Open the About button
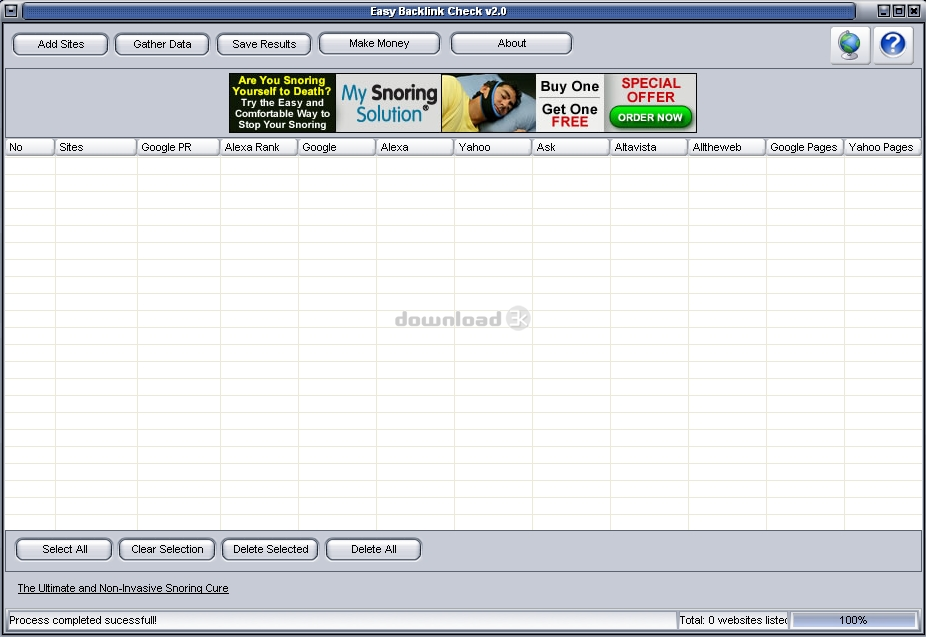Image resolution: width=926 pixels, height=637 pixels. [511, 44]
